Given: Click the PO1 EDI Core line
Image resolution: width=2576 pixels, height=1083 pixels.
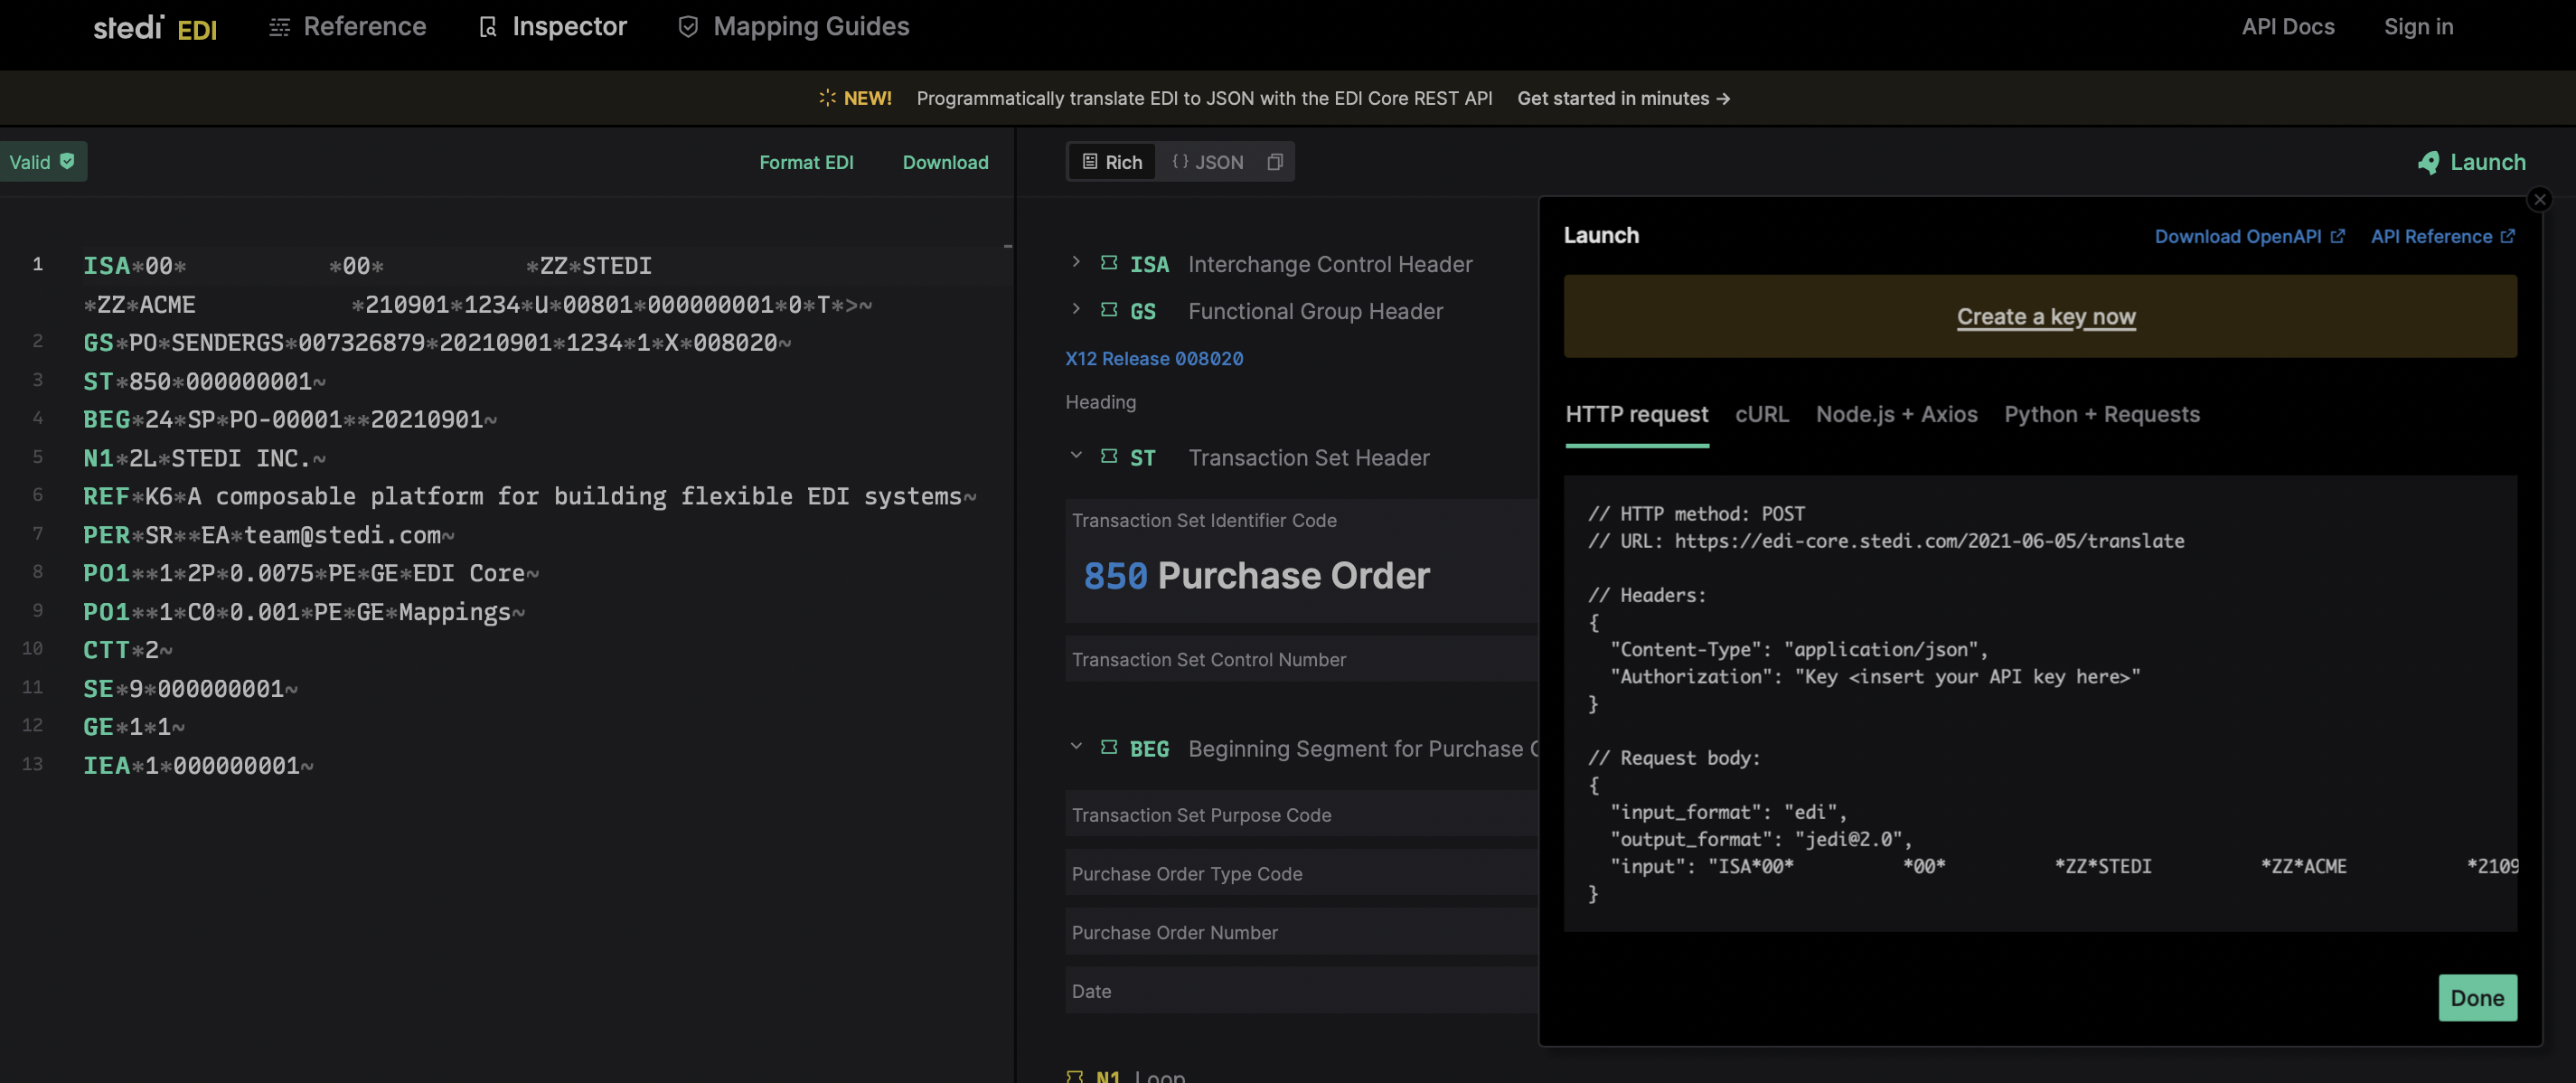Looking at the screenshot, I should pos(311,574).
